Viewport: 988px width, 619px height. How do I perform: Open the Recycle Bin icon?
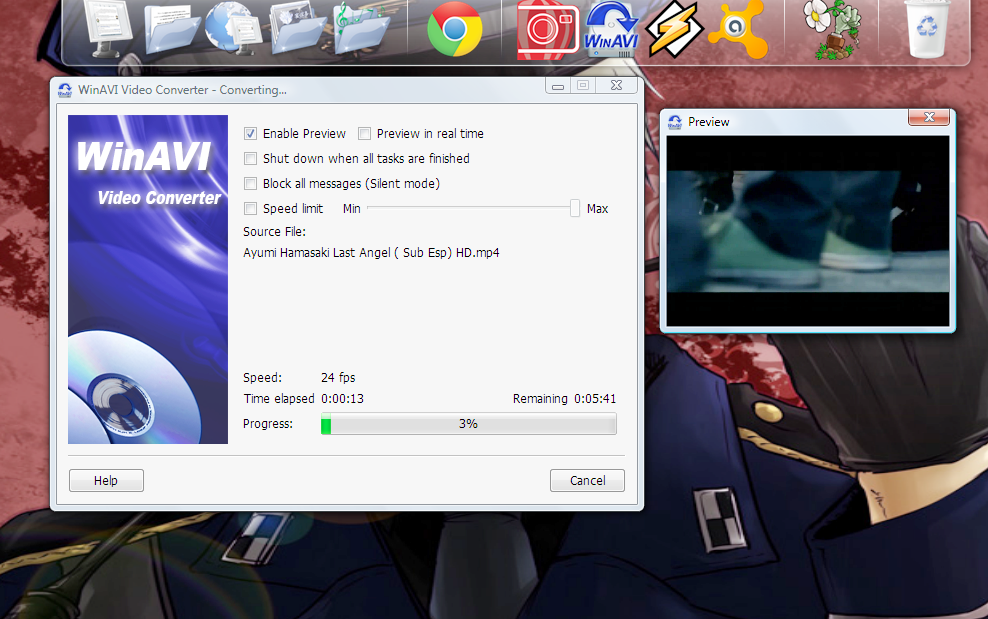(925, 30)
